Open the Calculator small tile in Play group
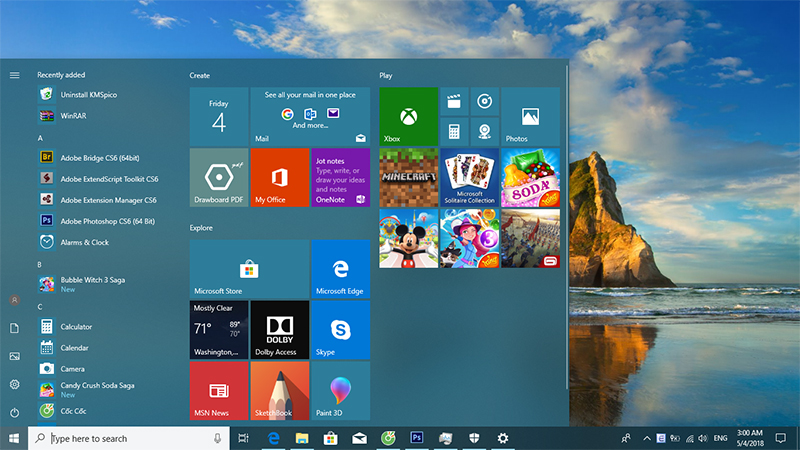Viewport: 800px width, 450px height. coord(454,132)
